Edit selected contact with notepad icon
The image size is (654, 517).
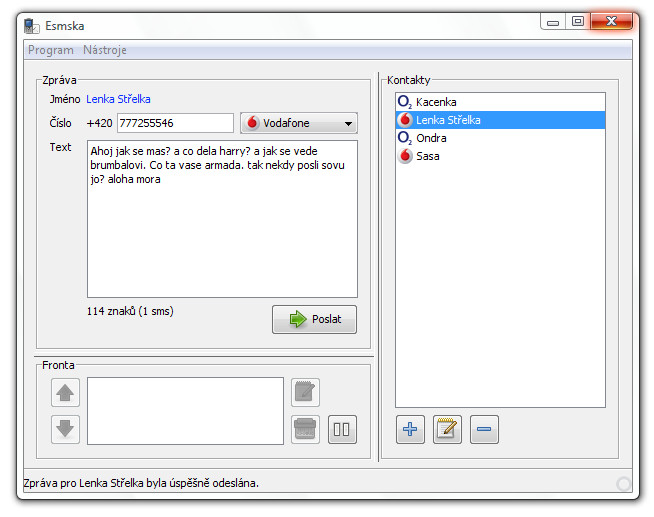[447, 429]
